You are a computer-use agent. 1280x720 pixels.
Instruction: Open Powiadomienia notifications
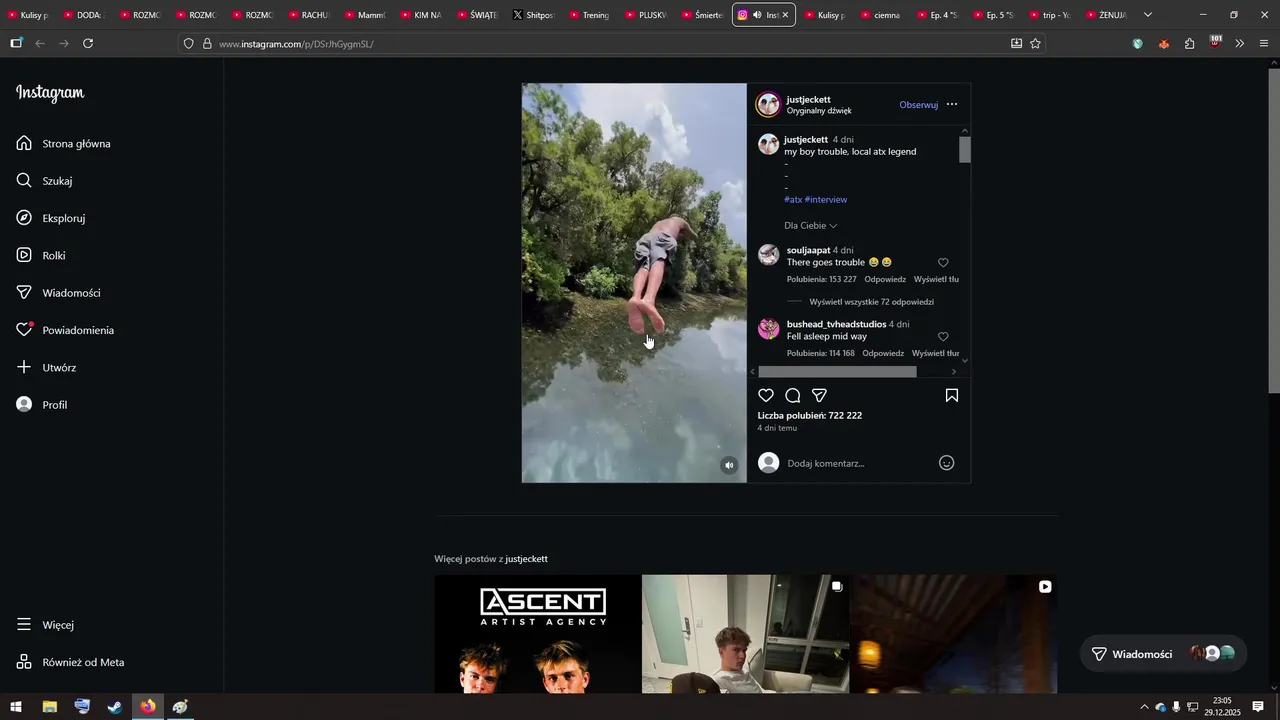[66, 330]
